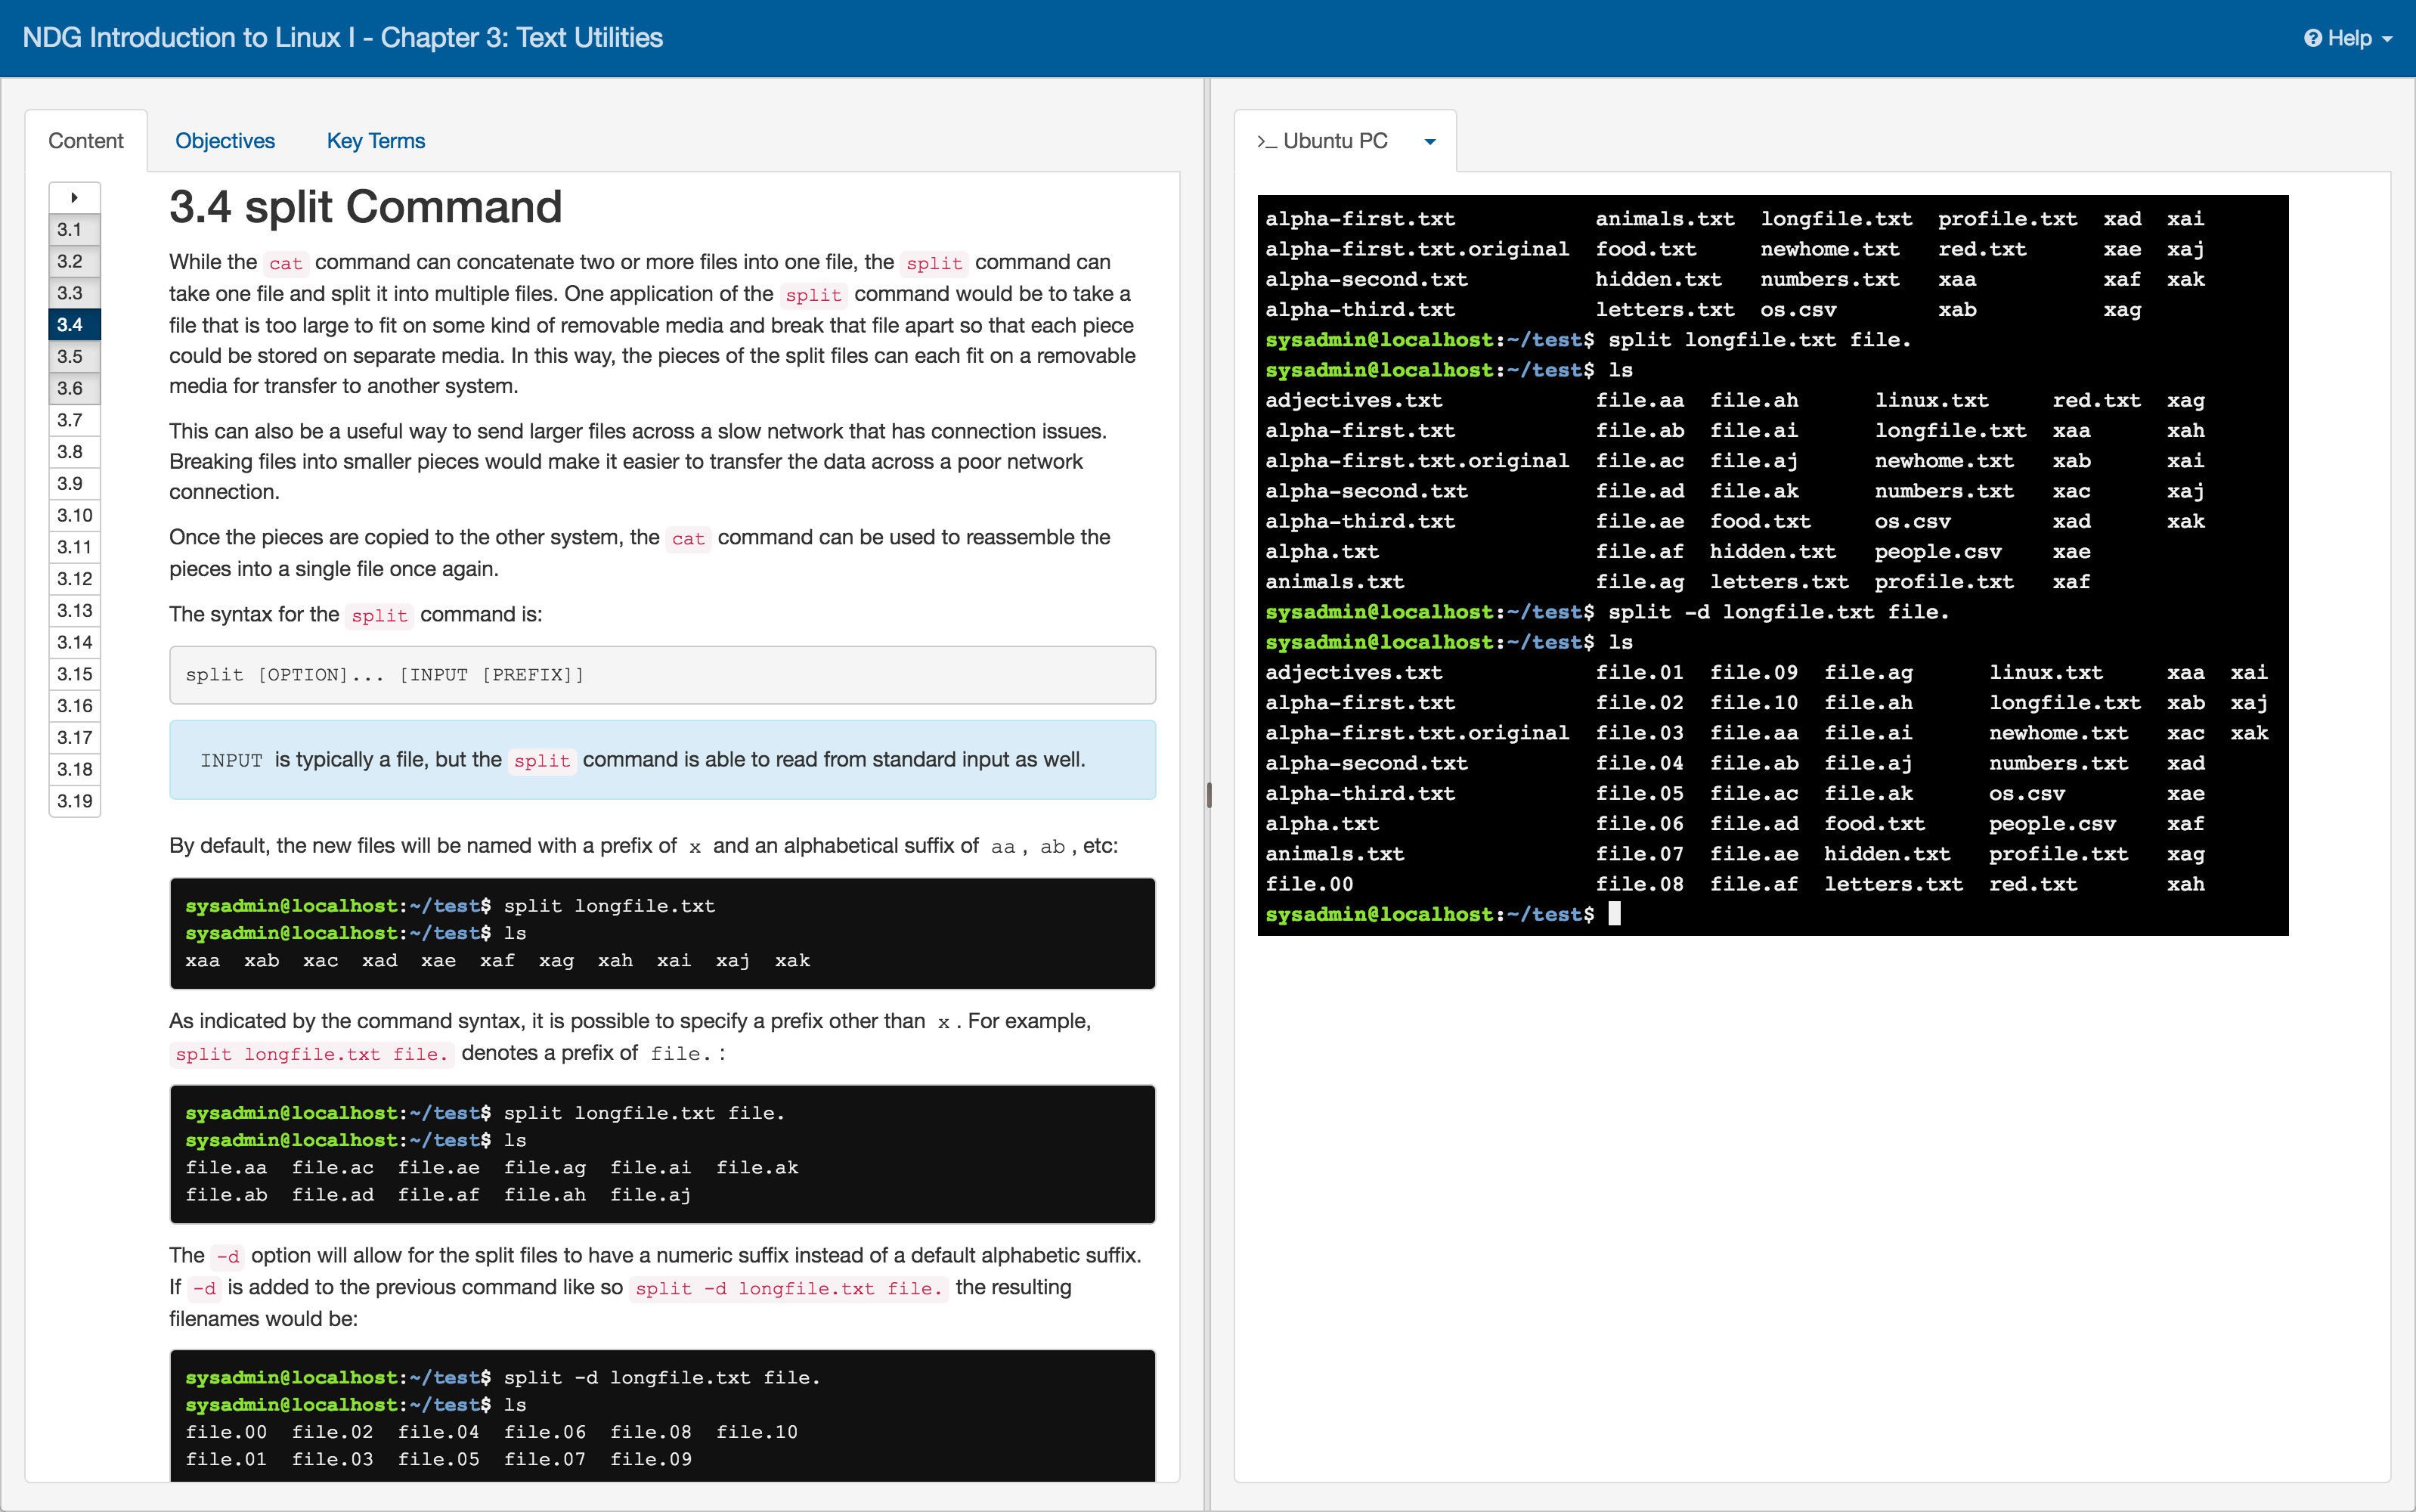The height and width of the screenshot is (1512, 2416).
Task: Switch to the Objectives tab
Action: (225, 141)
